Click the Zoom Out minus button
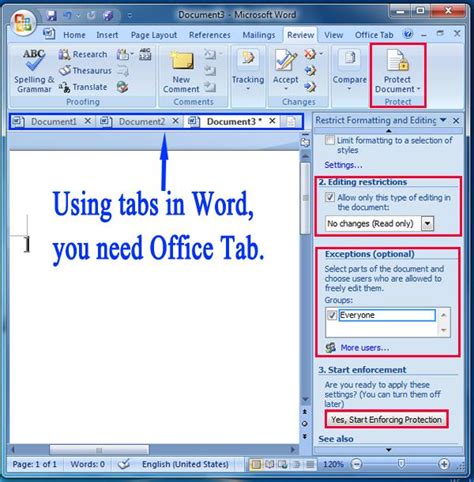The width and height of the screenshot is (474, 482). 356,464
